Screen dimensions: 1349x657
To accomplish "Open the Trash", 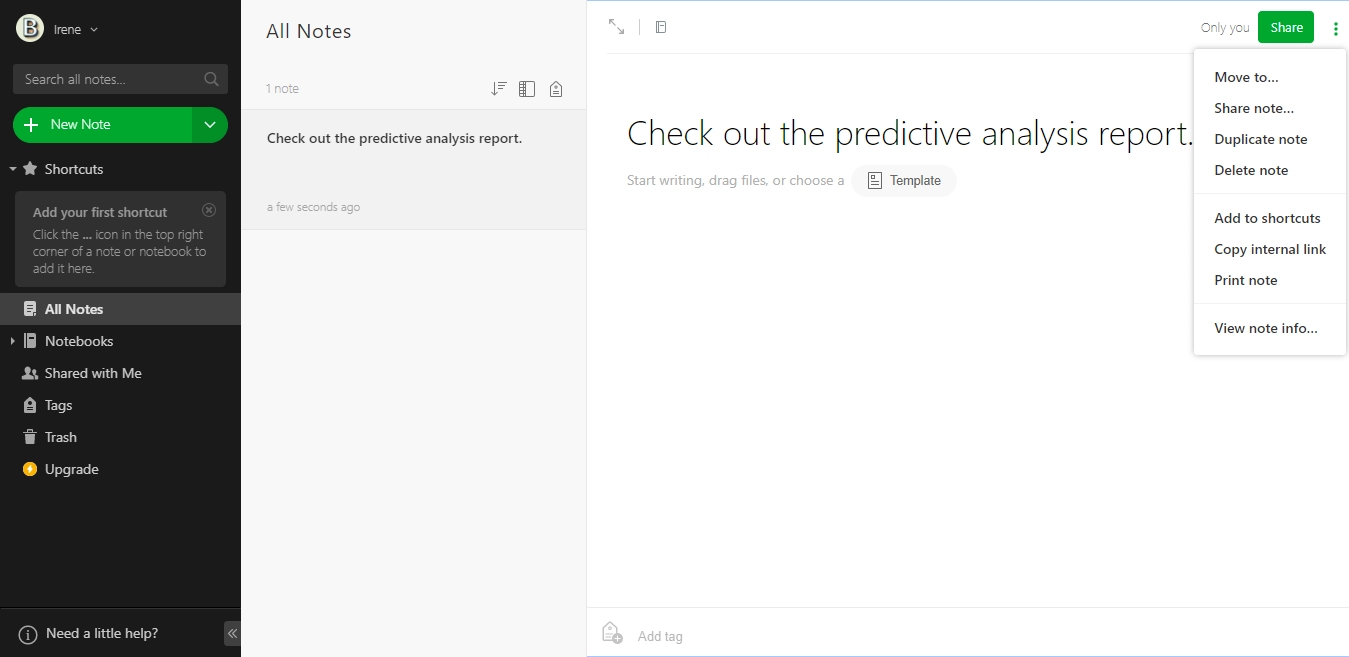I will tap(59, 437).
